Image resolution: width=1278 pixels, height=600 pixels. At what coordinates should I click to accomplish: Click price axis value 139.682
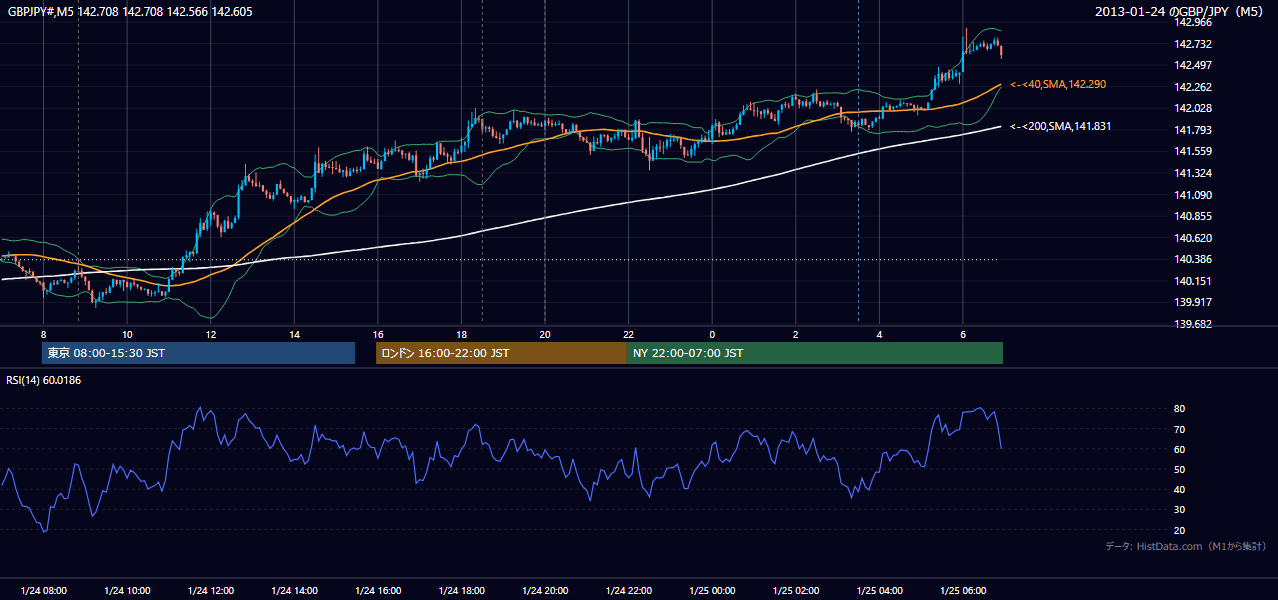pos(1194,324)
